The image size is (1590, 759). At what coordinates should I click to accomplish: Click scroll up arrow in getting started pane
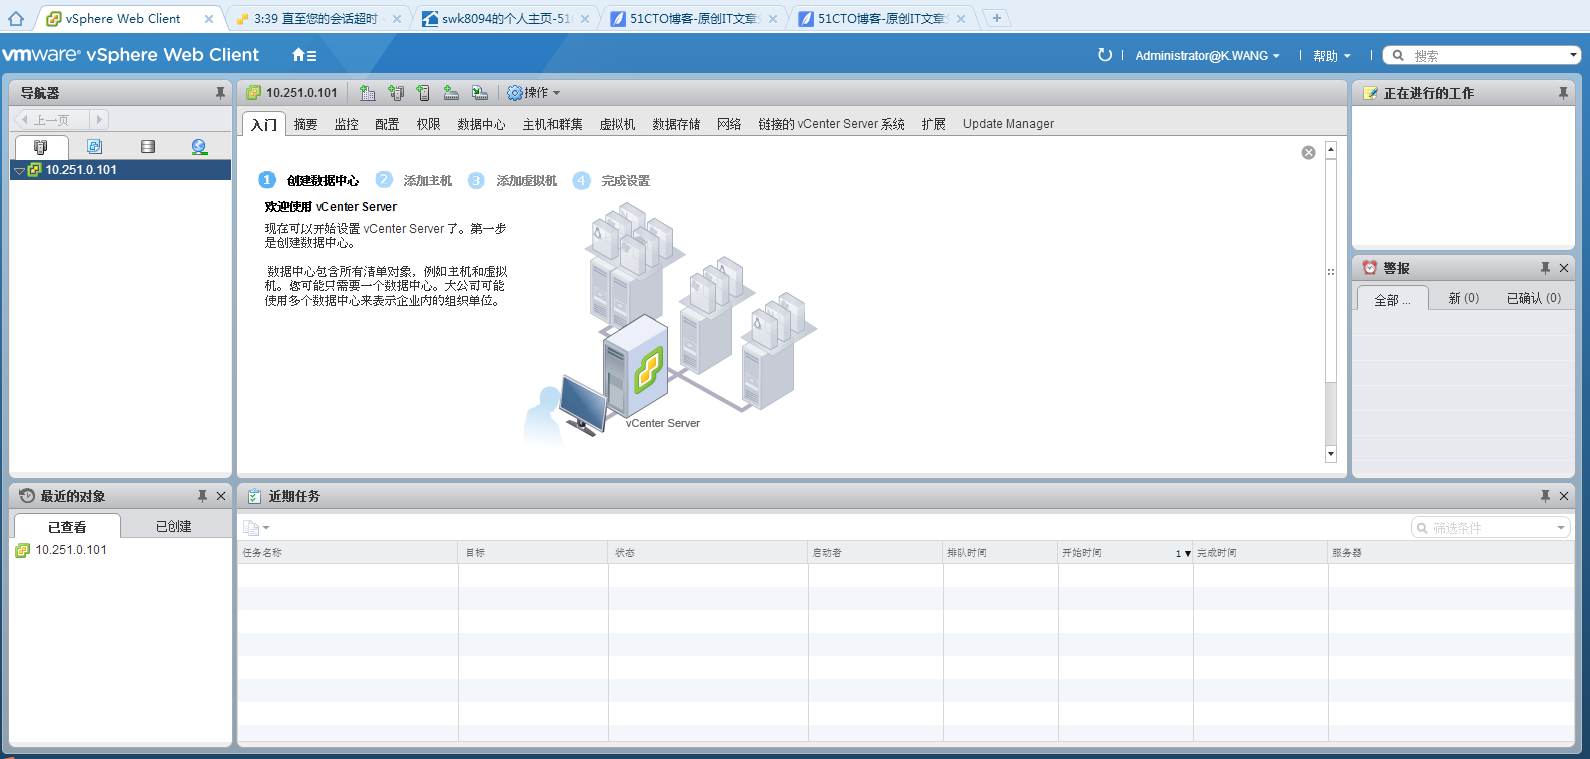click(x=1330, y=150)
